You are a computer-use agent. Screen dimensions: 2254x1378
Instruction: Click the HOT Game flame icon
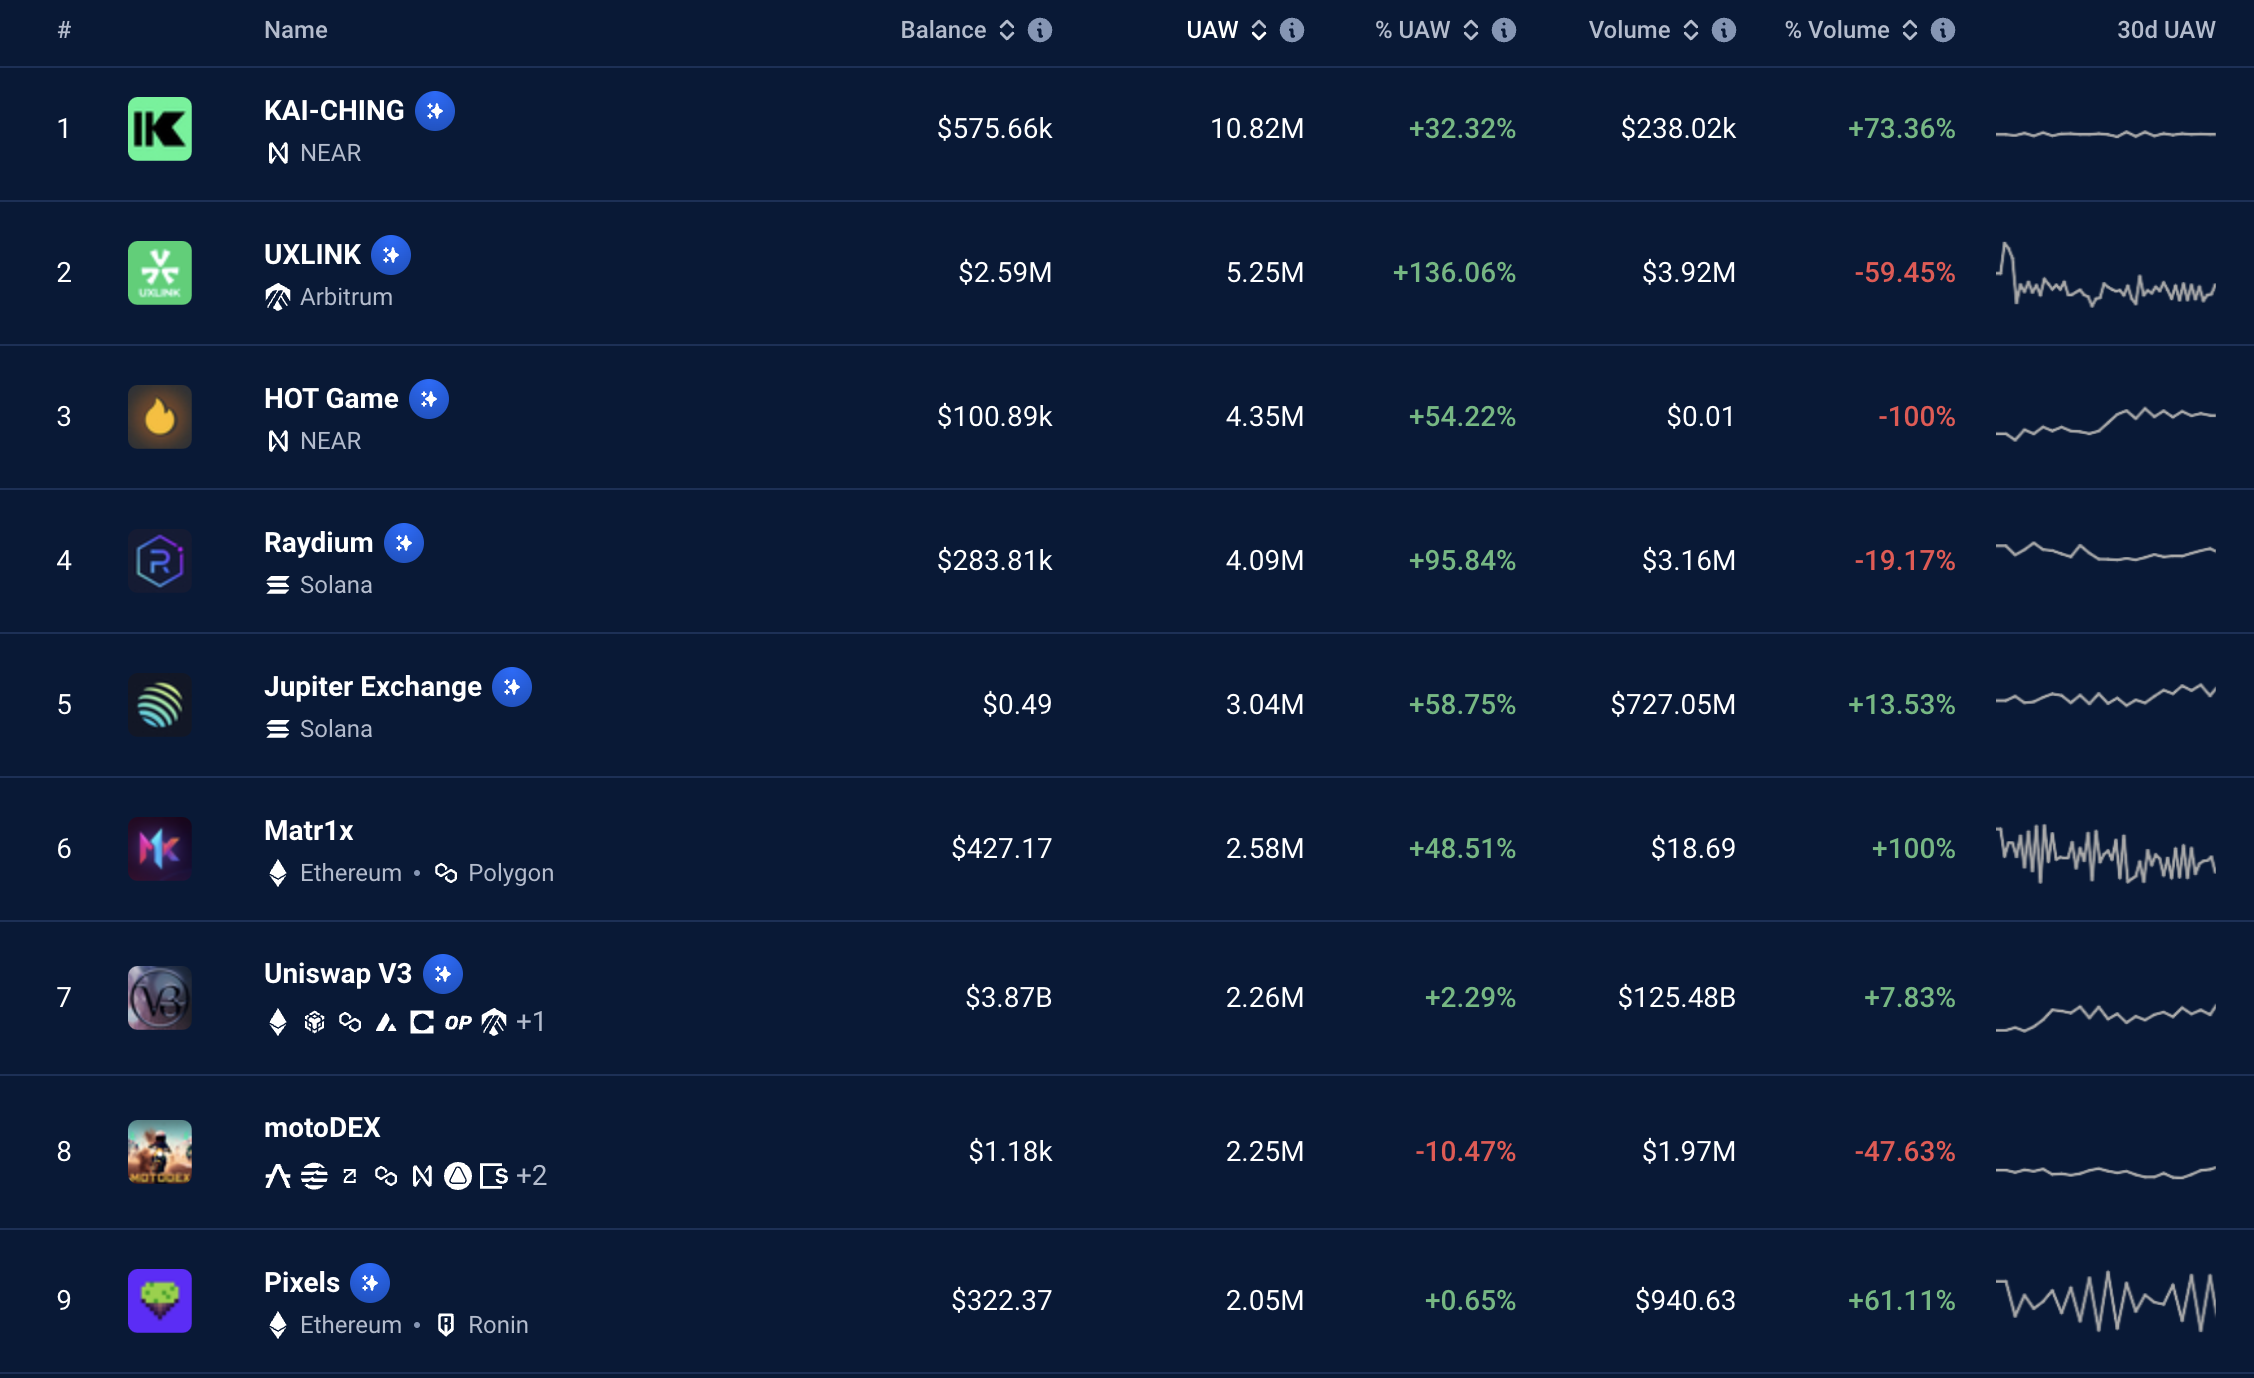pos(159,417)
